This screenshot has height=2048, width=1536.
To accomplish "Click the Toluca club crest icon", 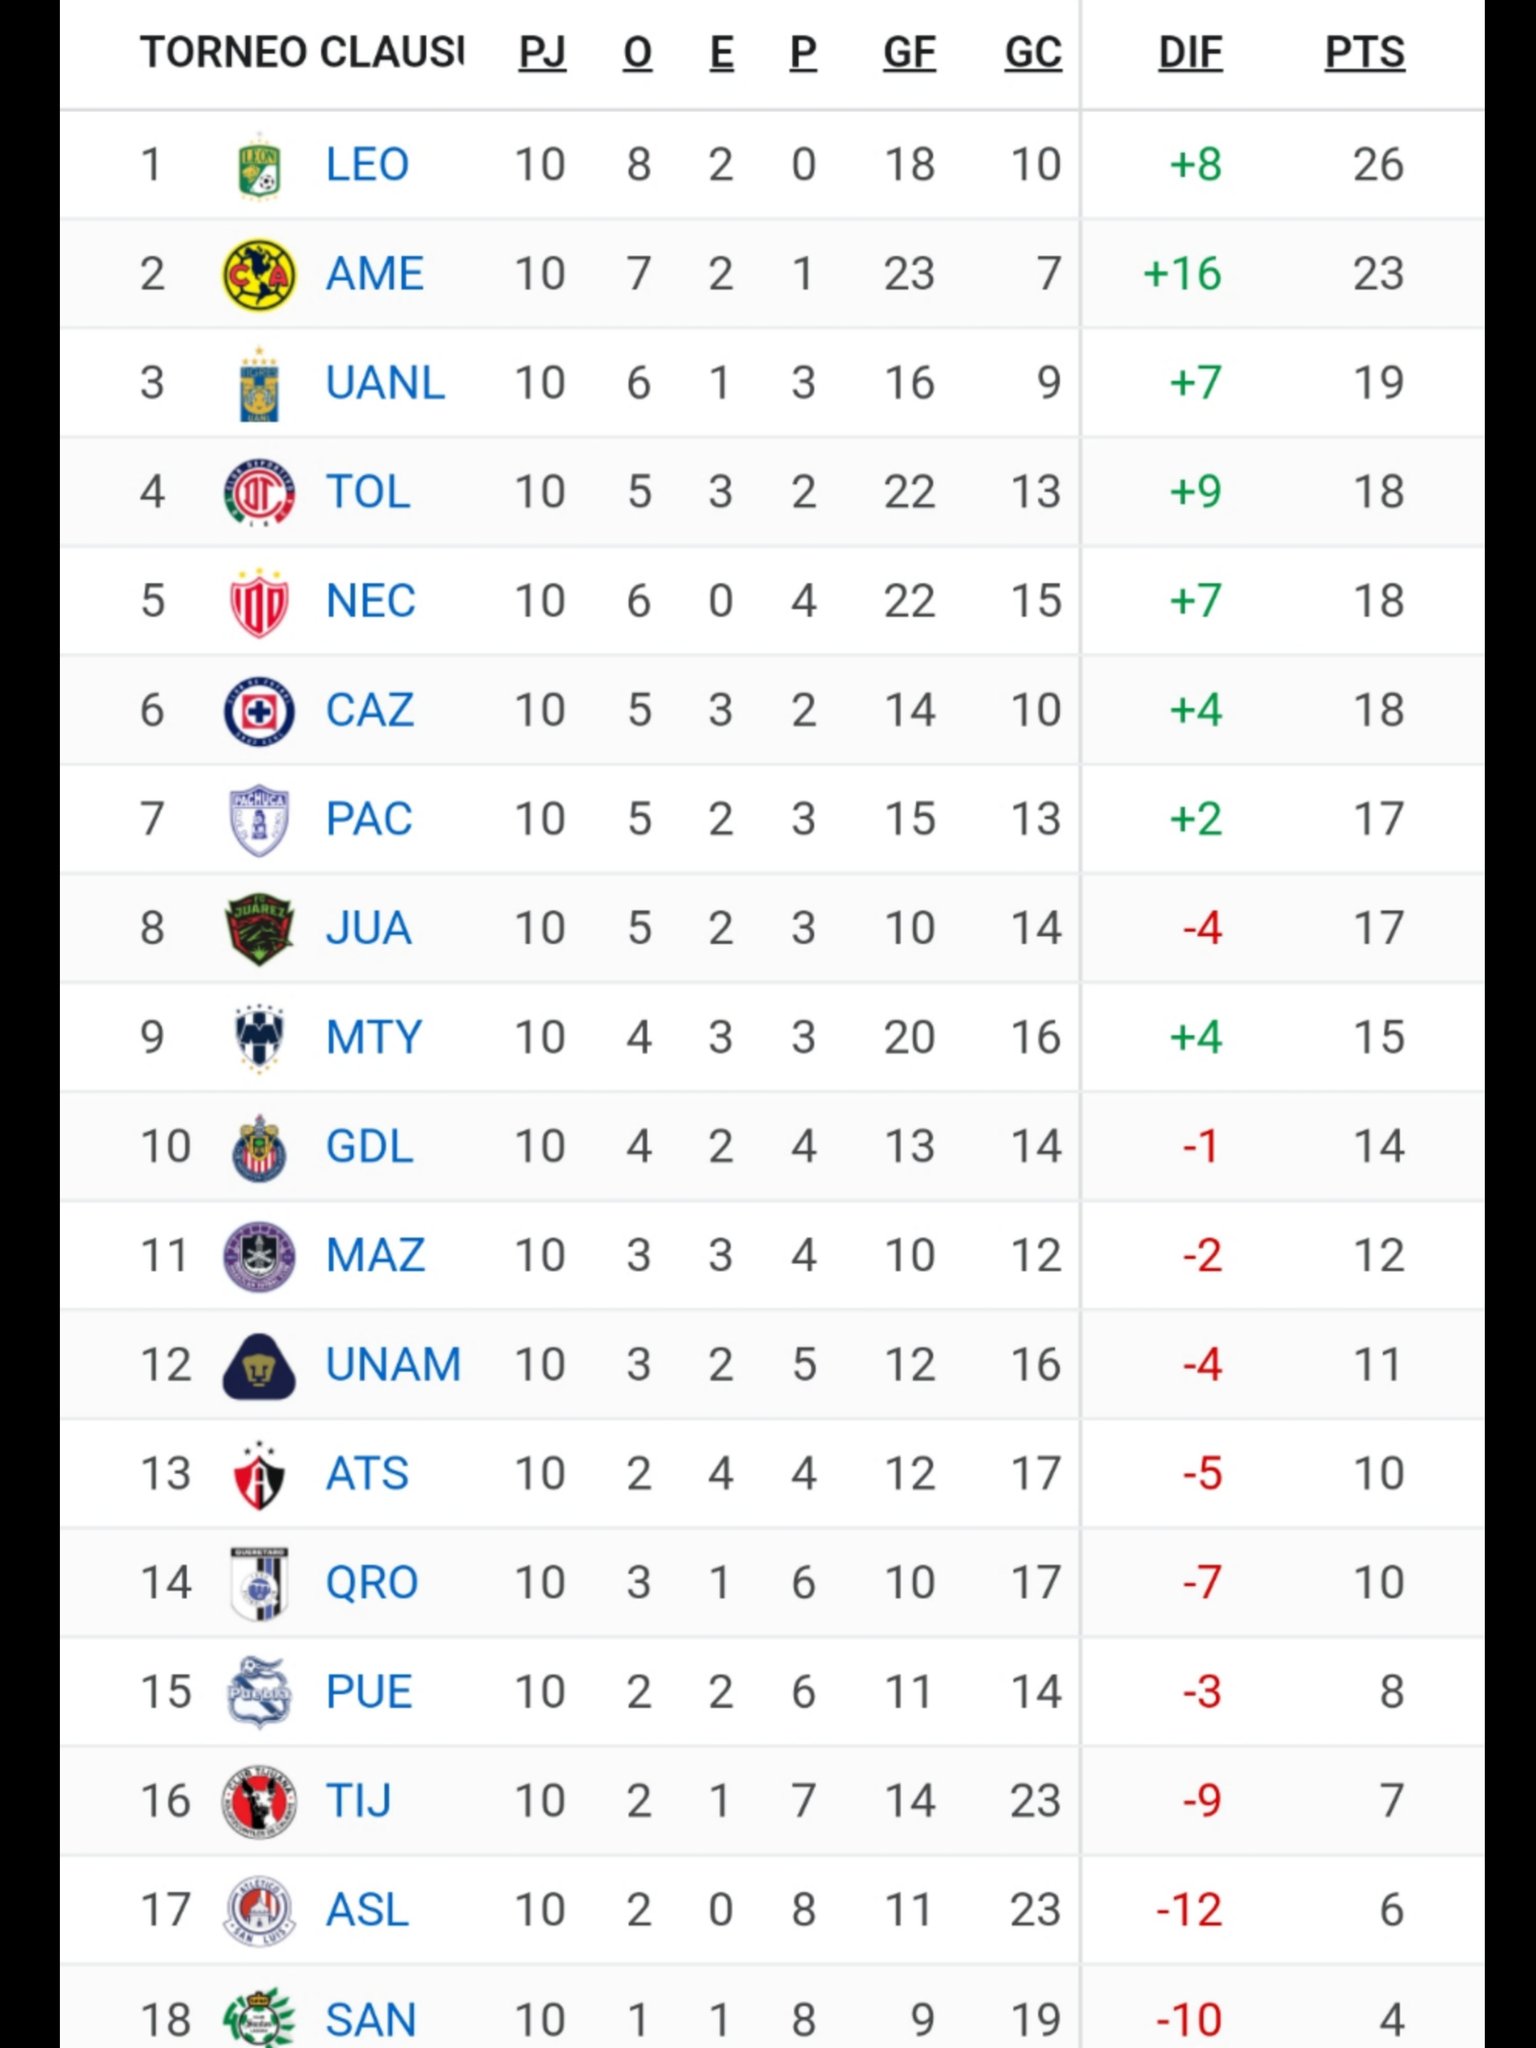I will pyautogui.click(x=259, y=492).
